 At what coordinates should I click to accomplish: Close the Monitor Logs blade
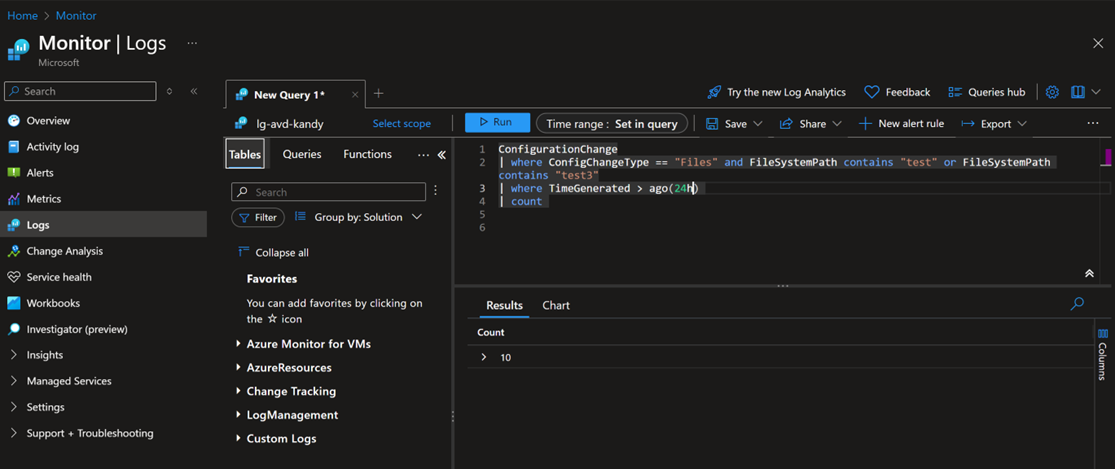coord(1098,43)
